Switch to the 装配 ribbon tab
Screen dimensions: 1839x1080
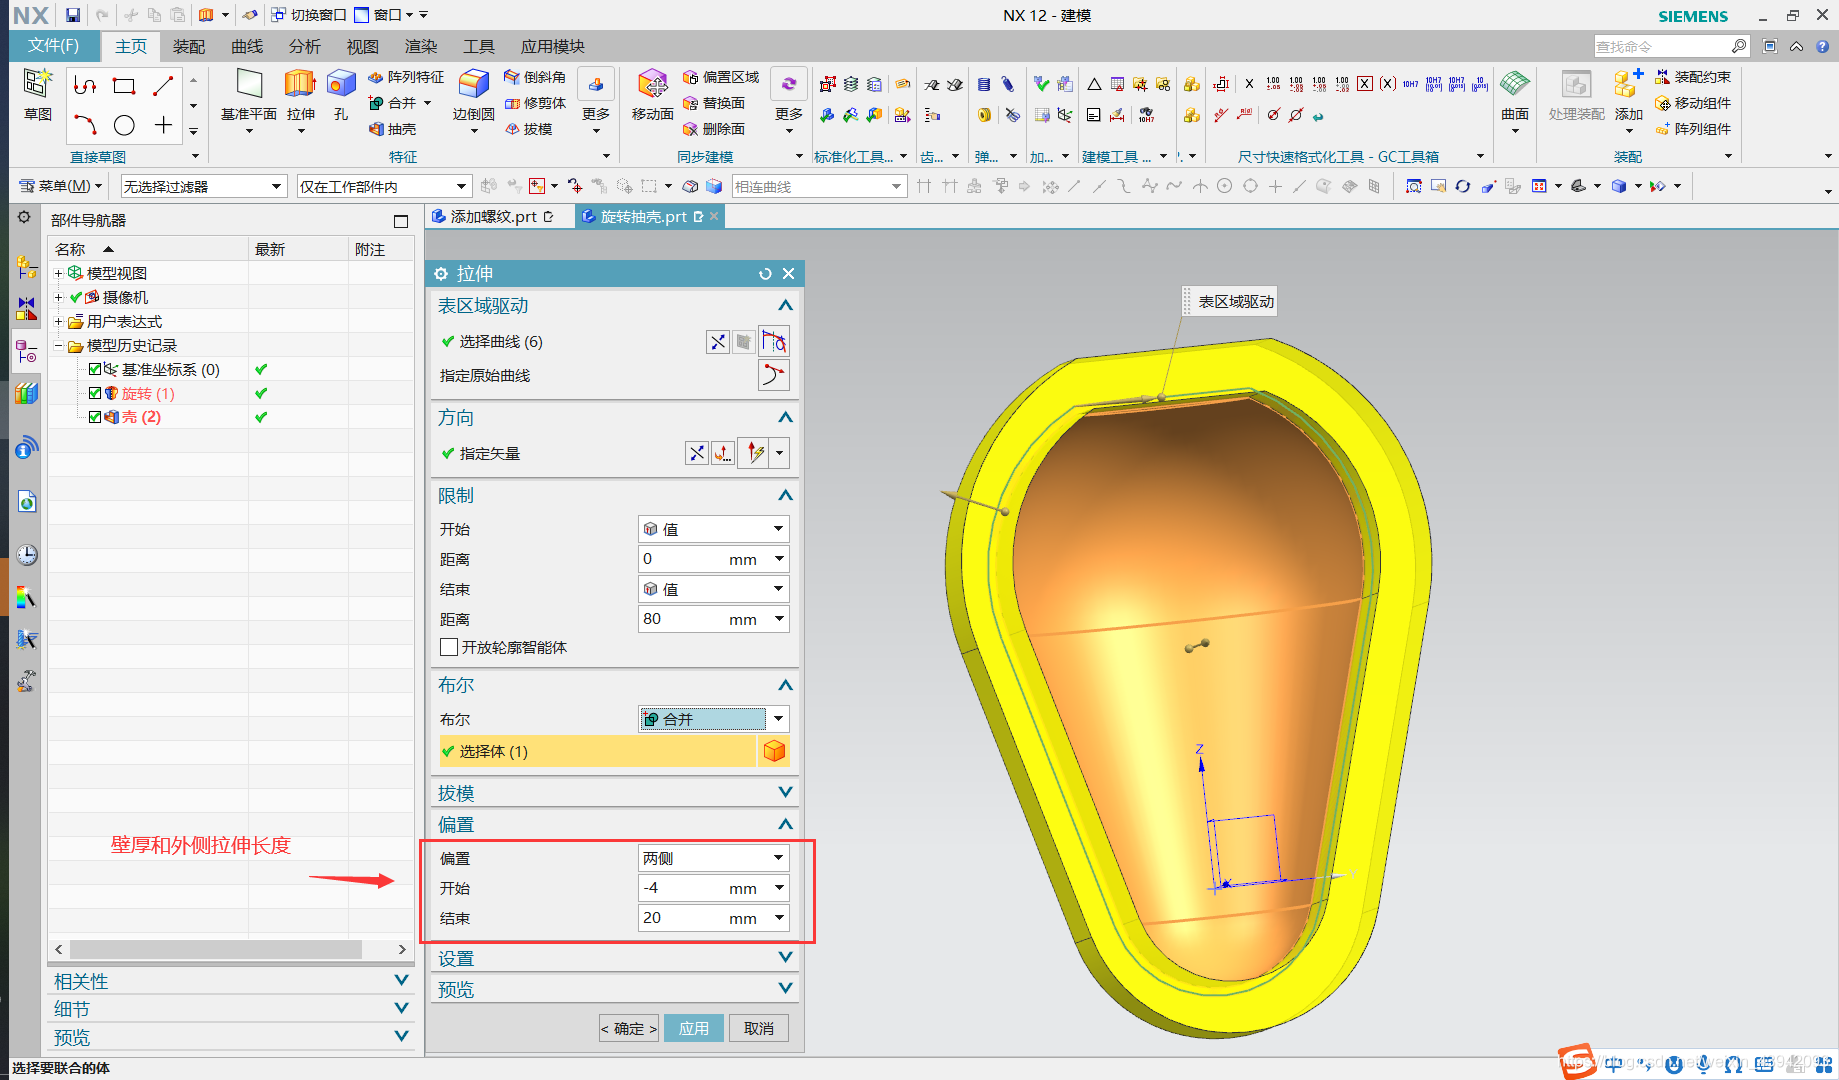tap(188, 47)
